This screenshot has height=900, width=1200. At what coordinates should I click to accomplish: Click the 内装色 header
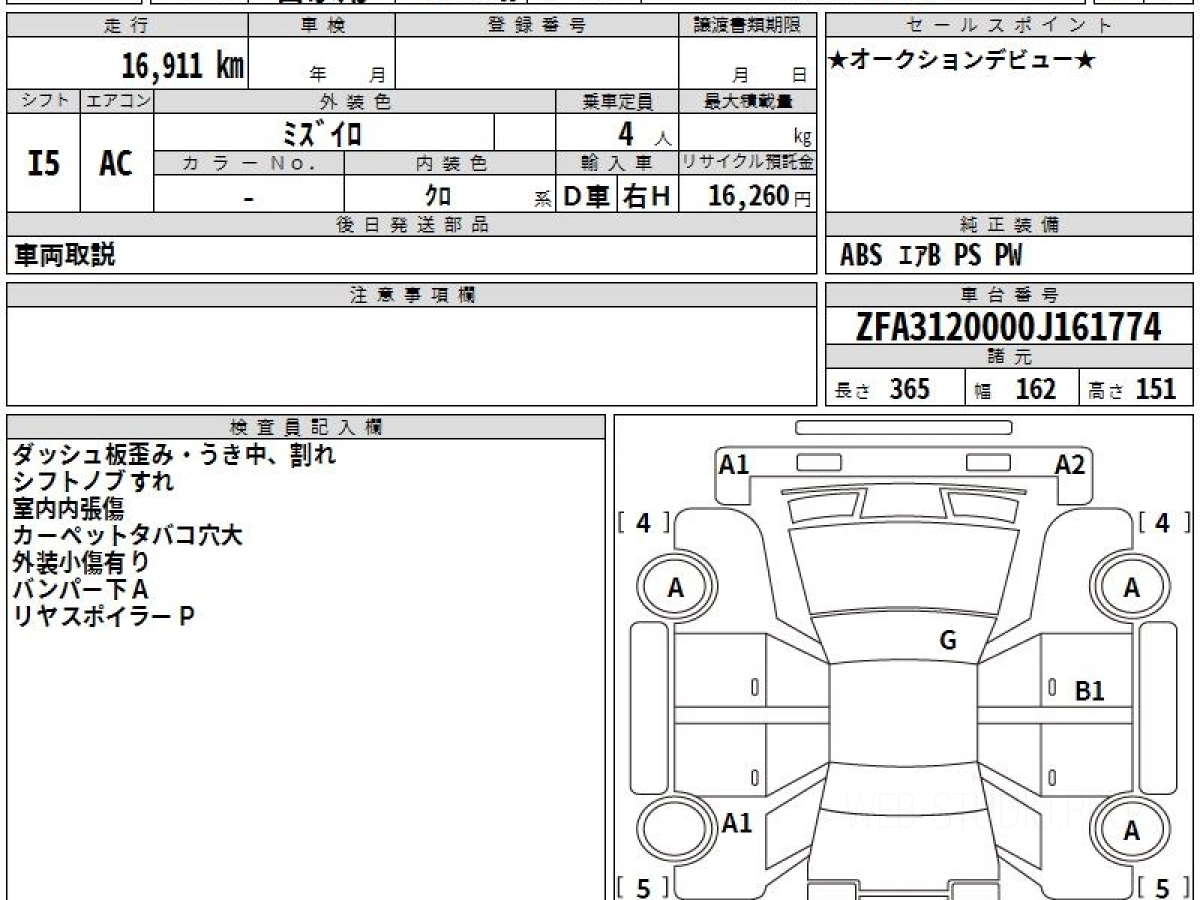450,163
